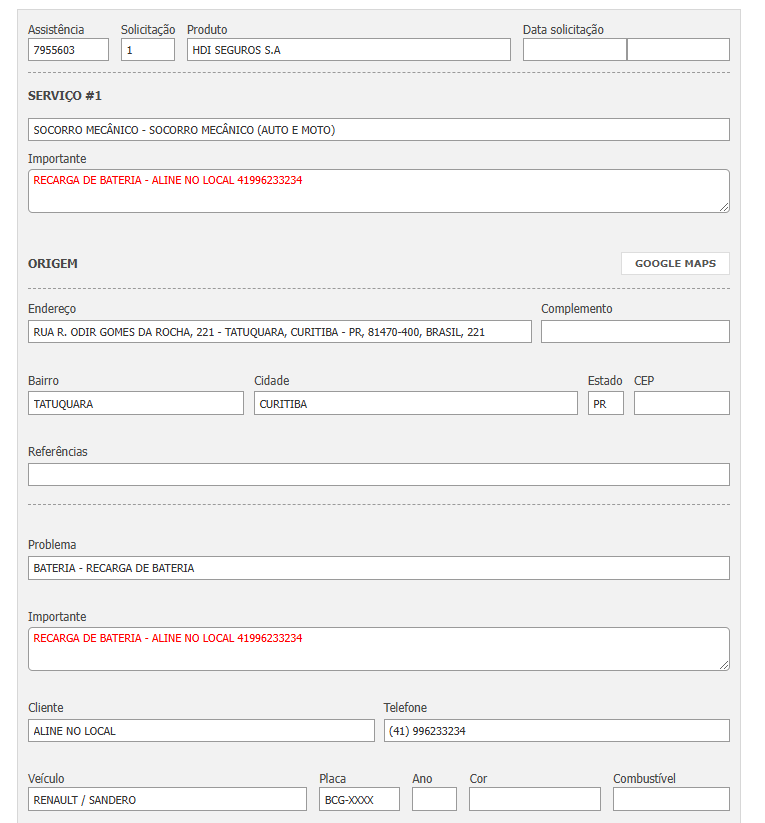Click the GOOGLE MAPS button
Viewport: 765px width, 823px height.
pyautogui.click(x=675, y=263)
